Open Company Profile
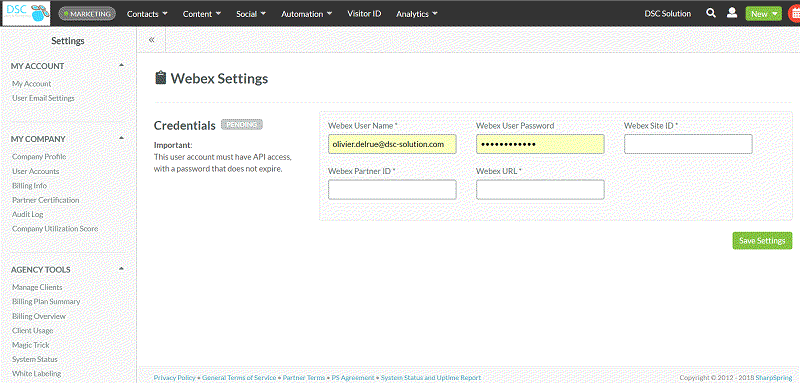The width and height of the screenshot is (800, 383). (39, 157)
